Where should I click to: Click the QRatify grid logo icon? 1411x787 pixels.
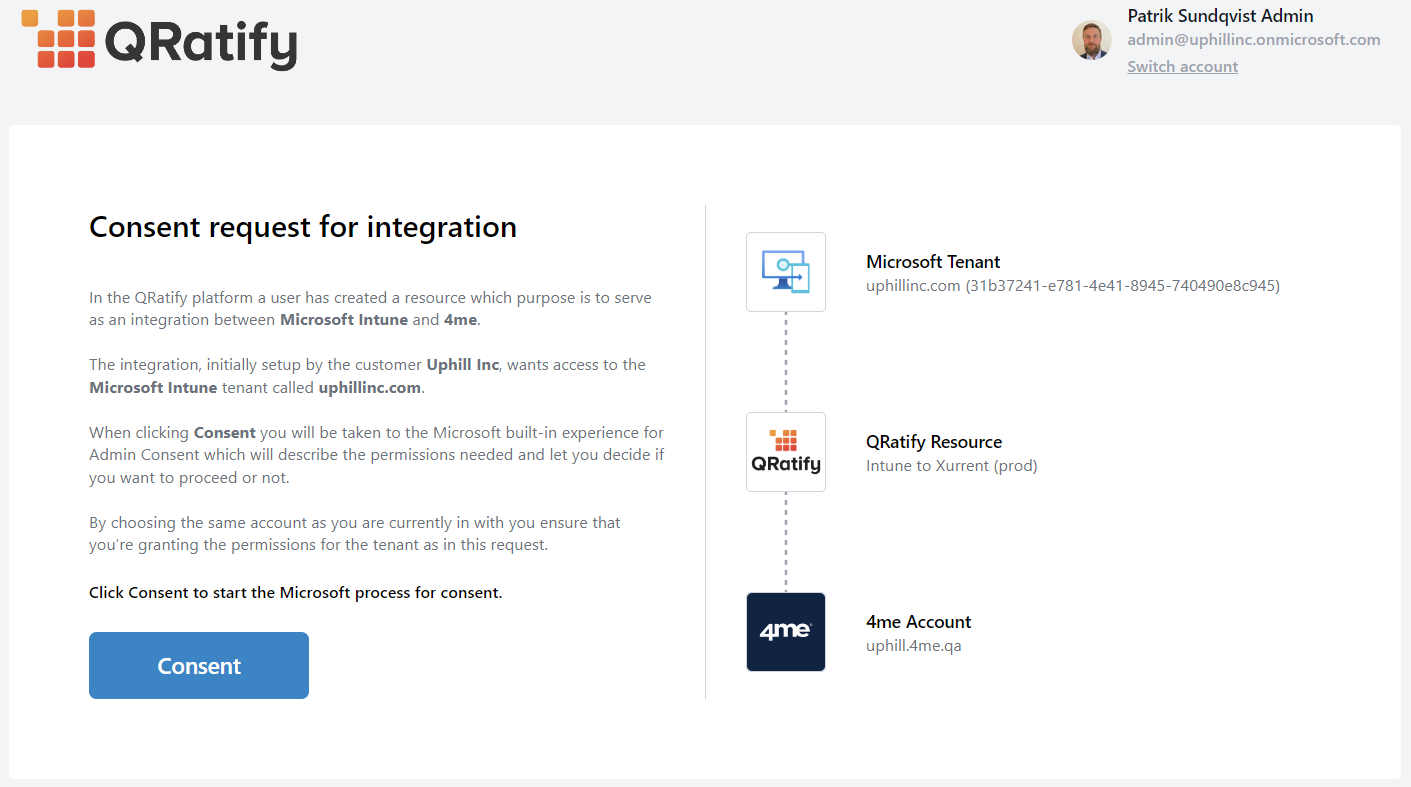click(58, 39)
